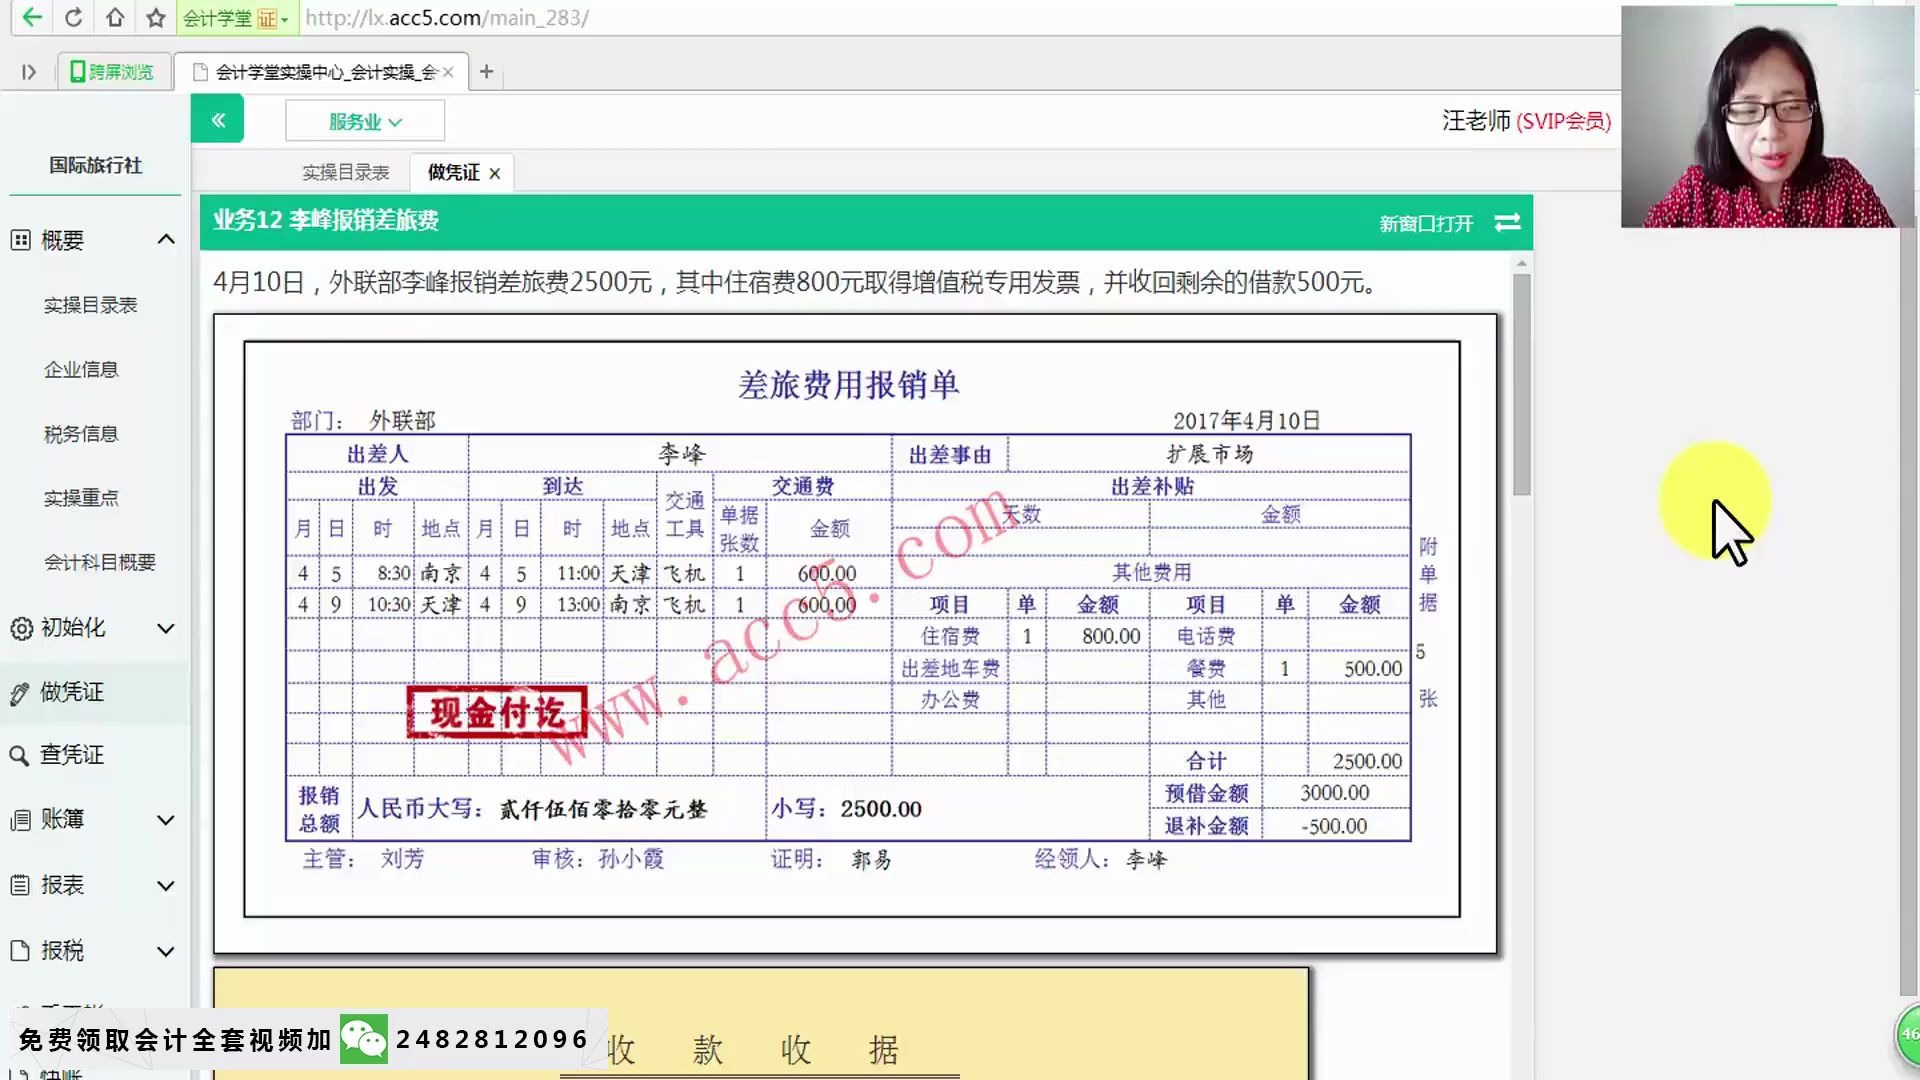Open voucher search via the 查凭证 magnifier icon

[x=20, y=755]
